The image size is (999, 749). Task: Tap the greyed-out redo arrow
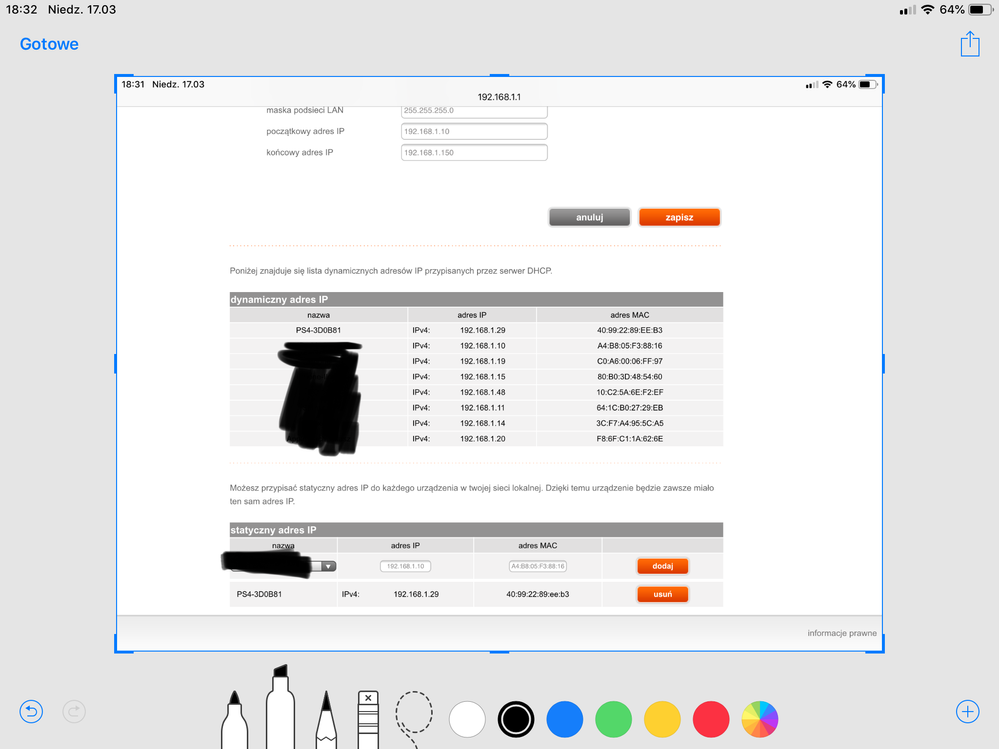coord(75,712)
